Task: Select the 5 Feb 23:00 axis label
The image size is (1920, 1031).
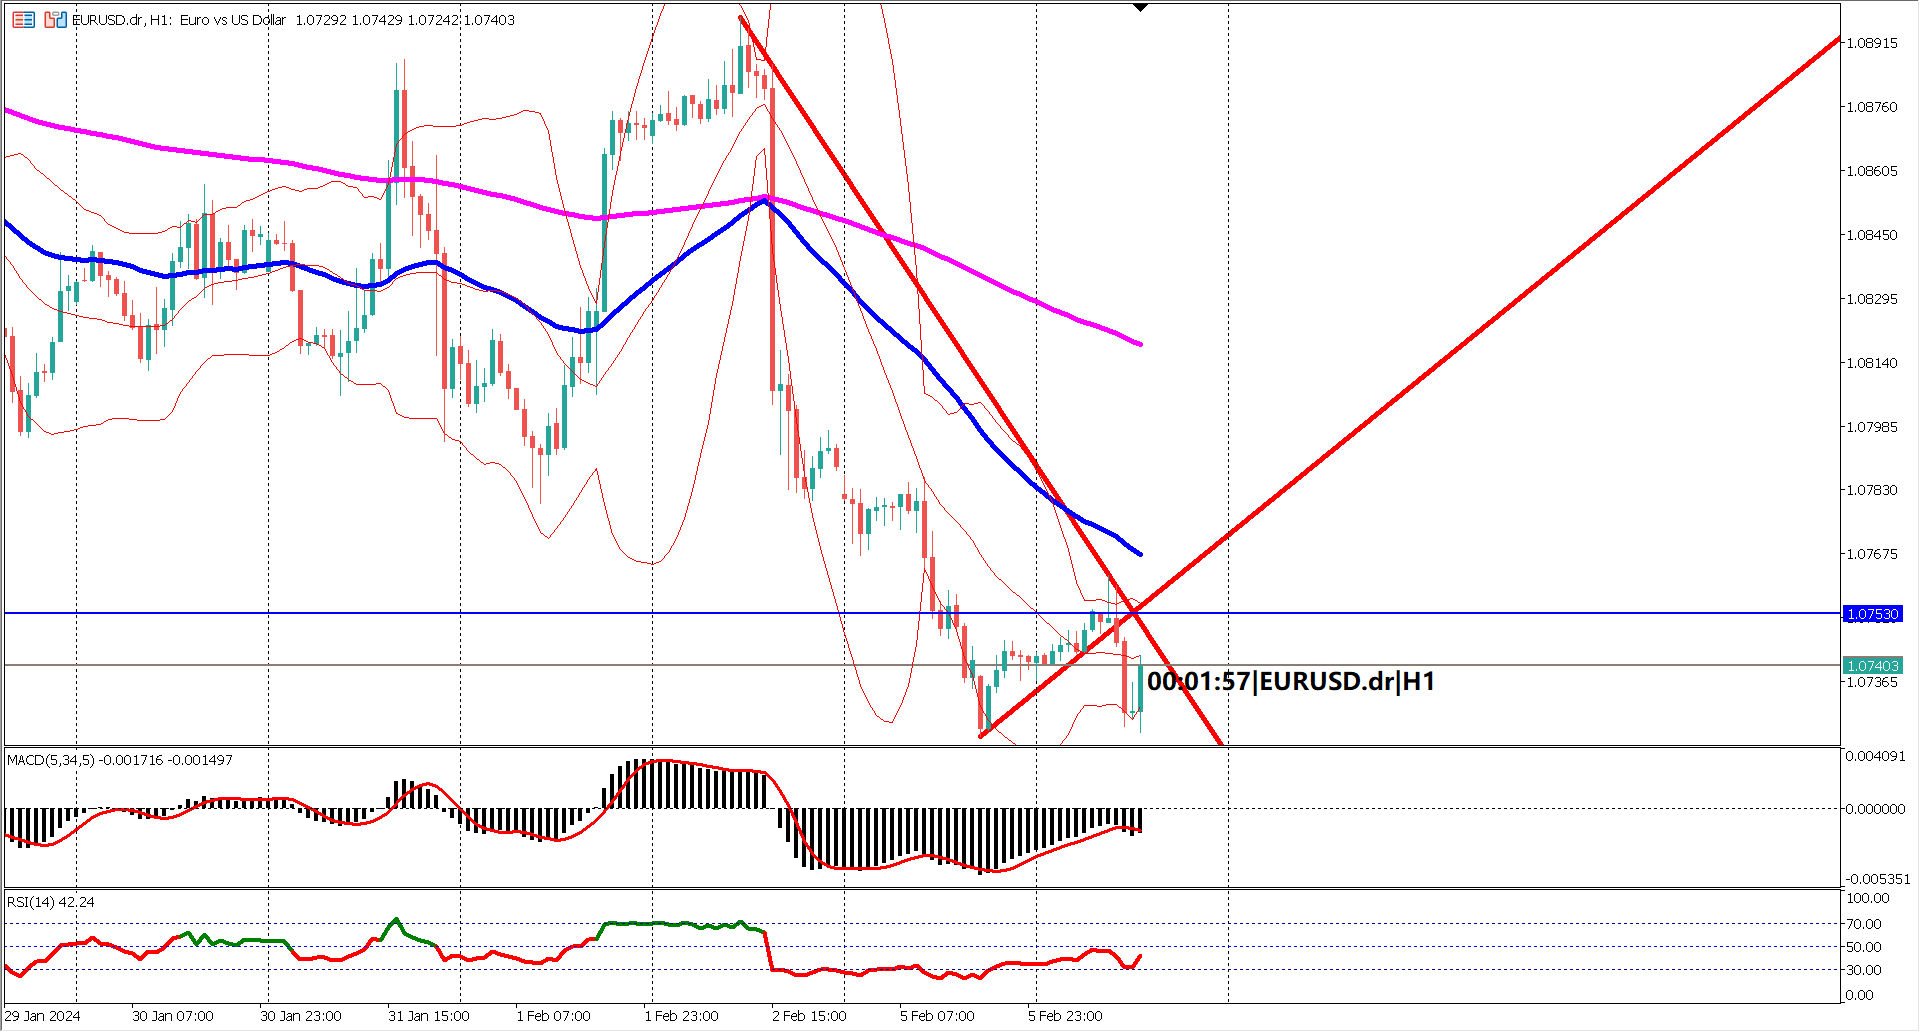Action: tap(1066, 1014)
